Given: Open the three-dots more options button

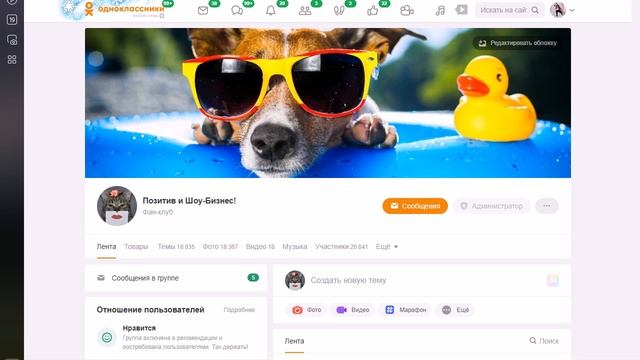Looking at the screenshot, I should point(547,206).
